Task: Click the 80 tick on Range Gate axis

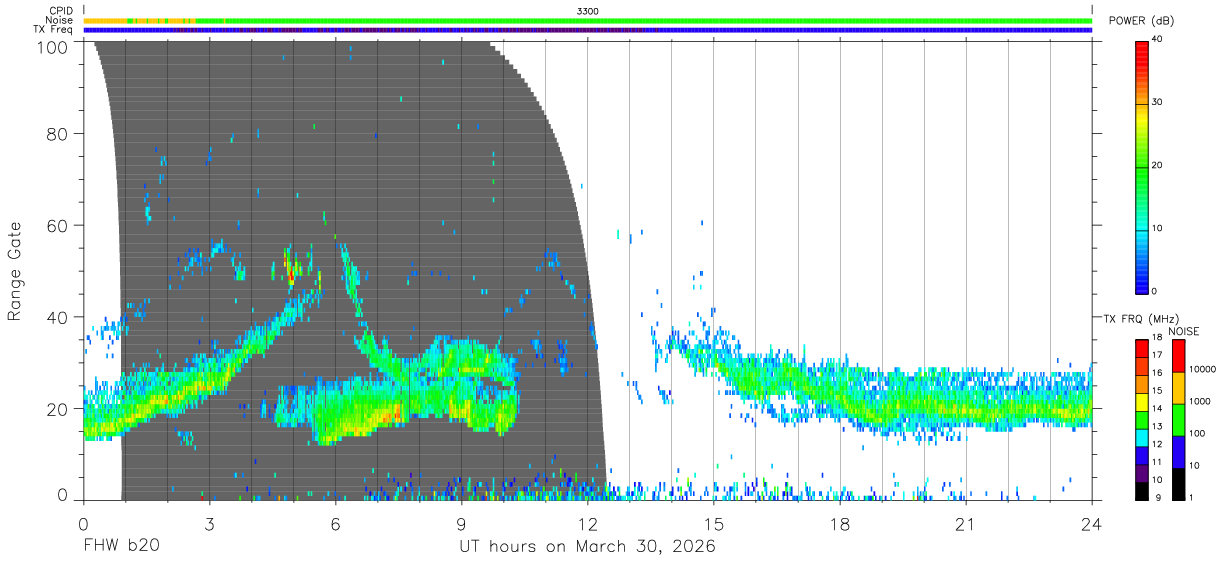Action: tap(56, 134)
